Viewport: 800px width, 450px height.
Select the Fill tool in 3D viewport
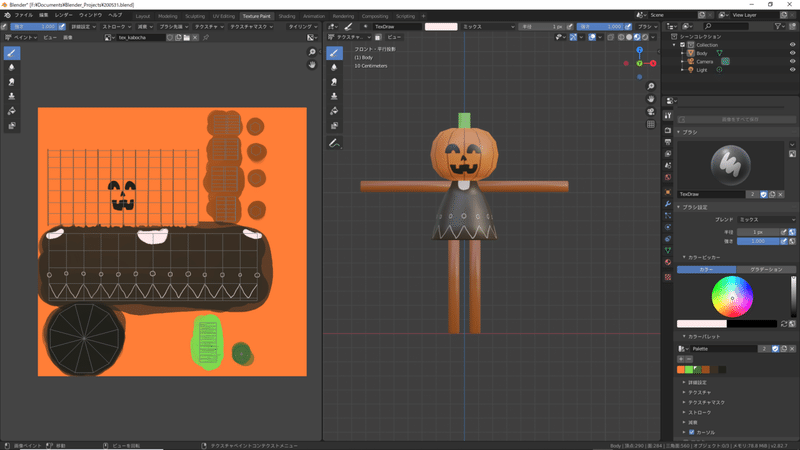tap(333, 111)
